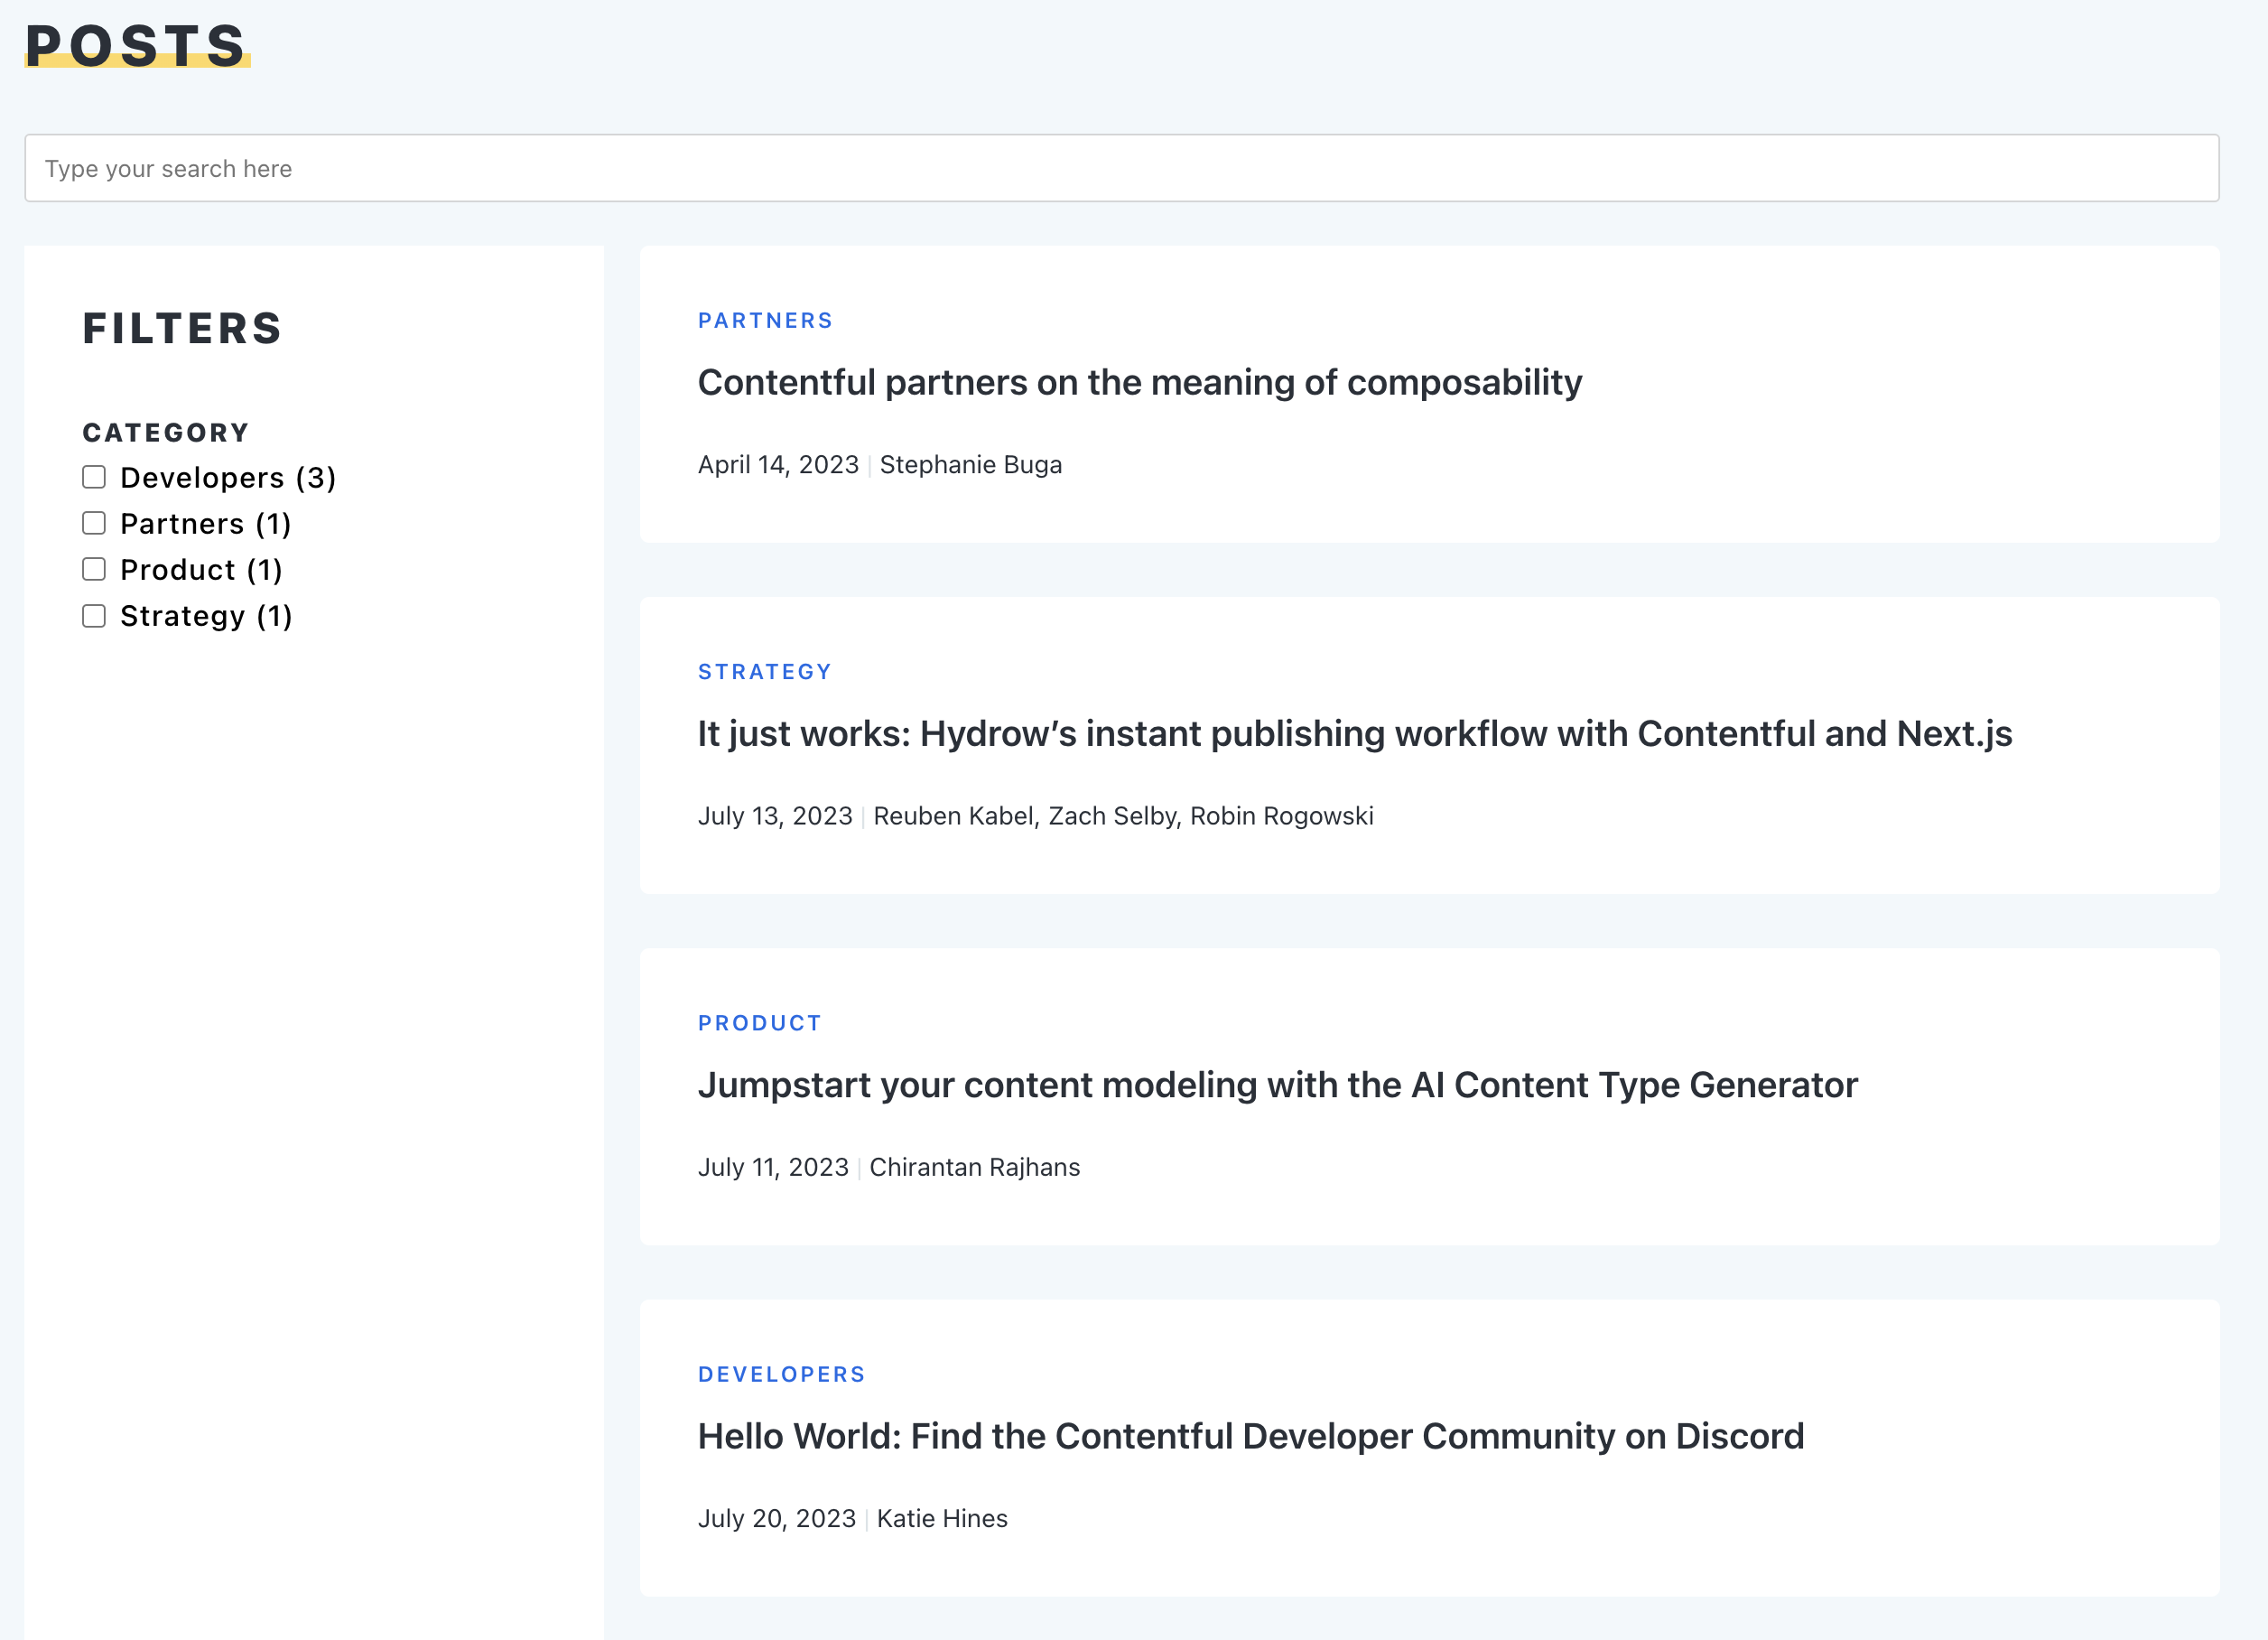
Task: Open the Hydrow instant publishing post
Action: [x=1354, y=733]
